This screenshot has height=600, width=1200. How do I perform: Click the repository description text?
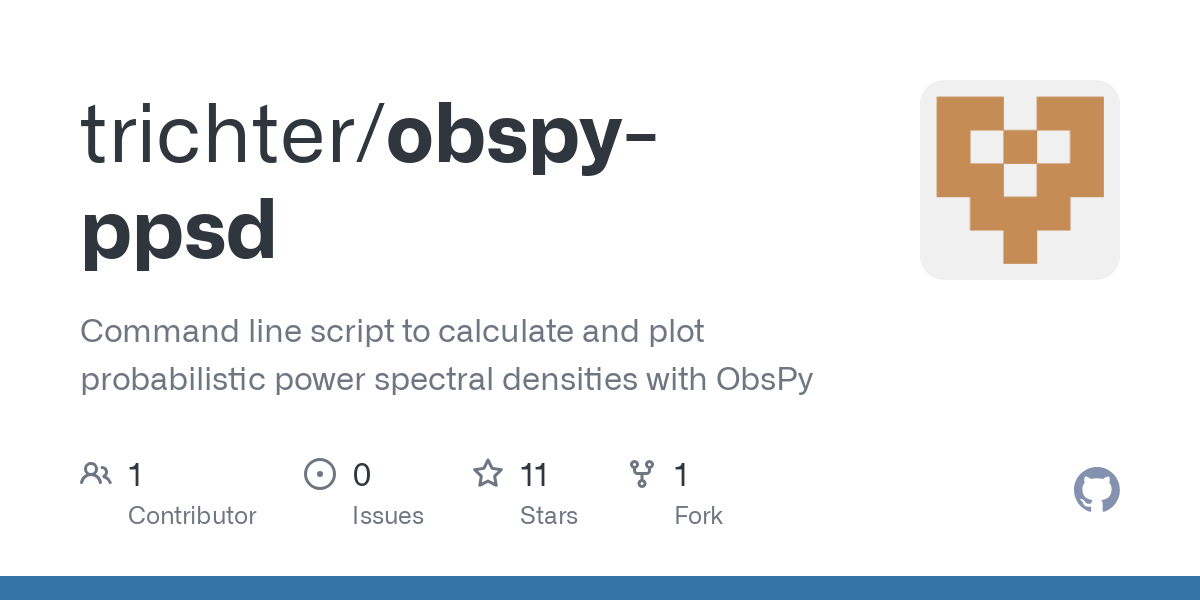click(x=447, y=355)
